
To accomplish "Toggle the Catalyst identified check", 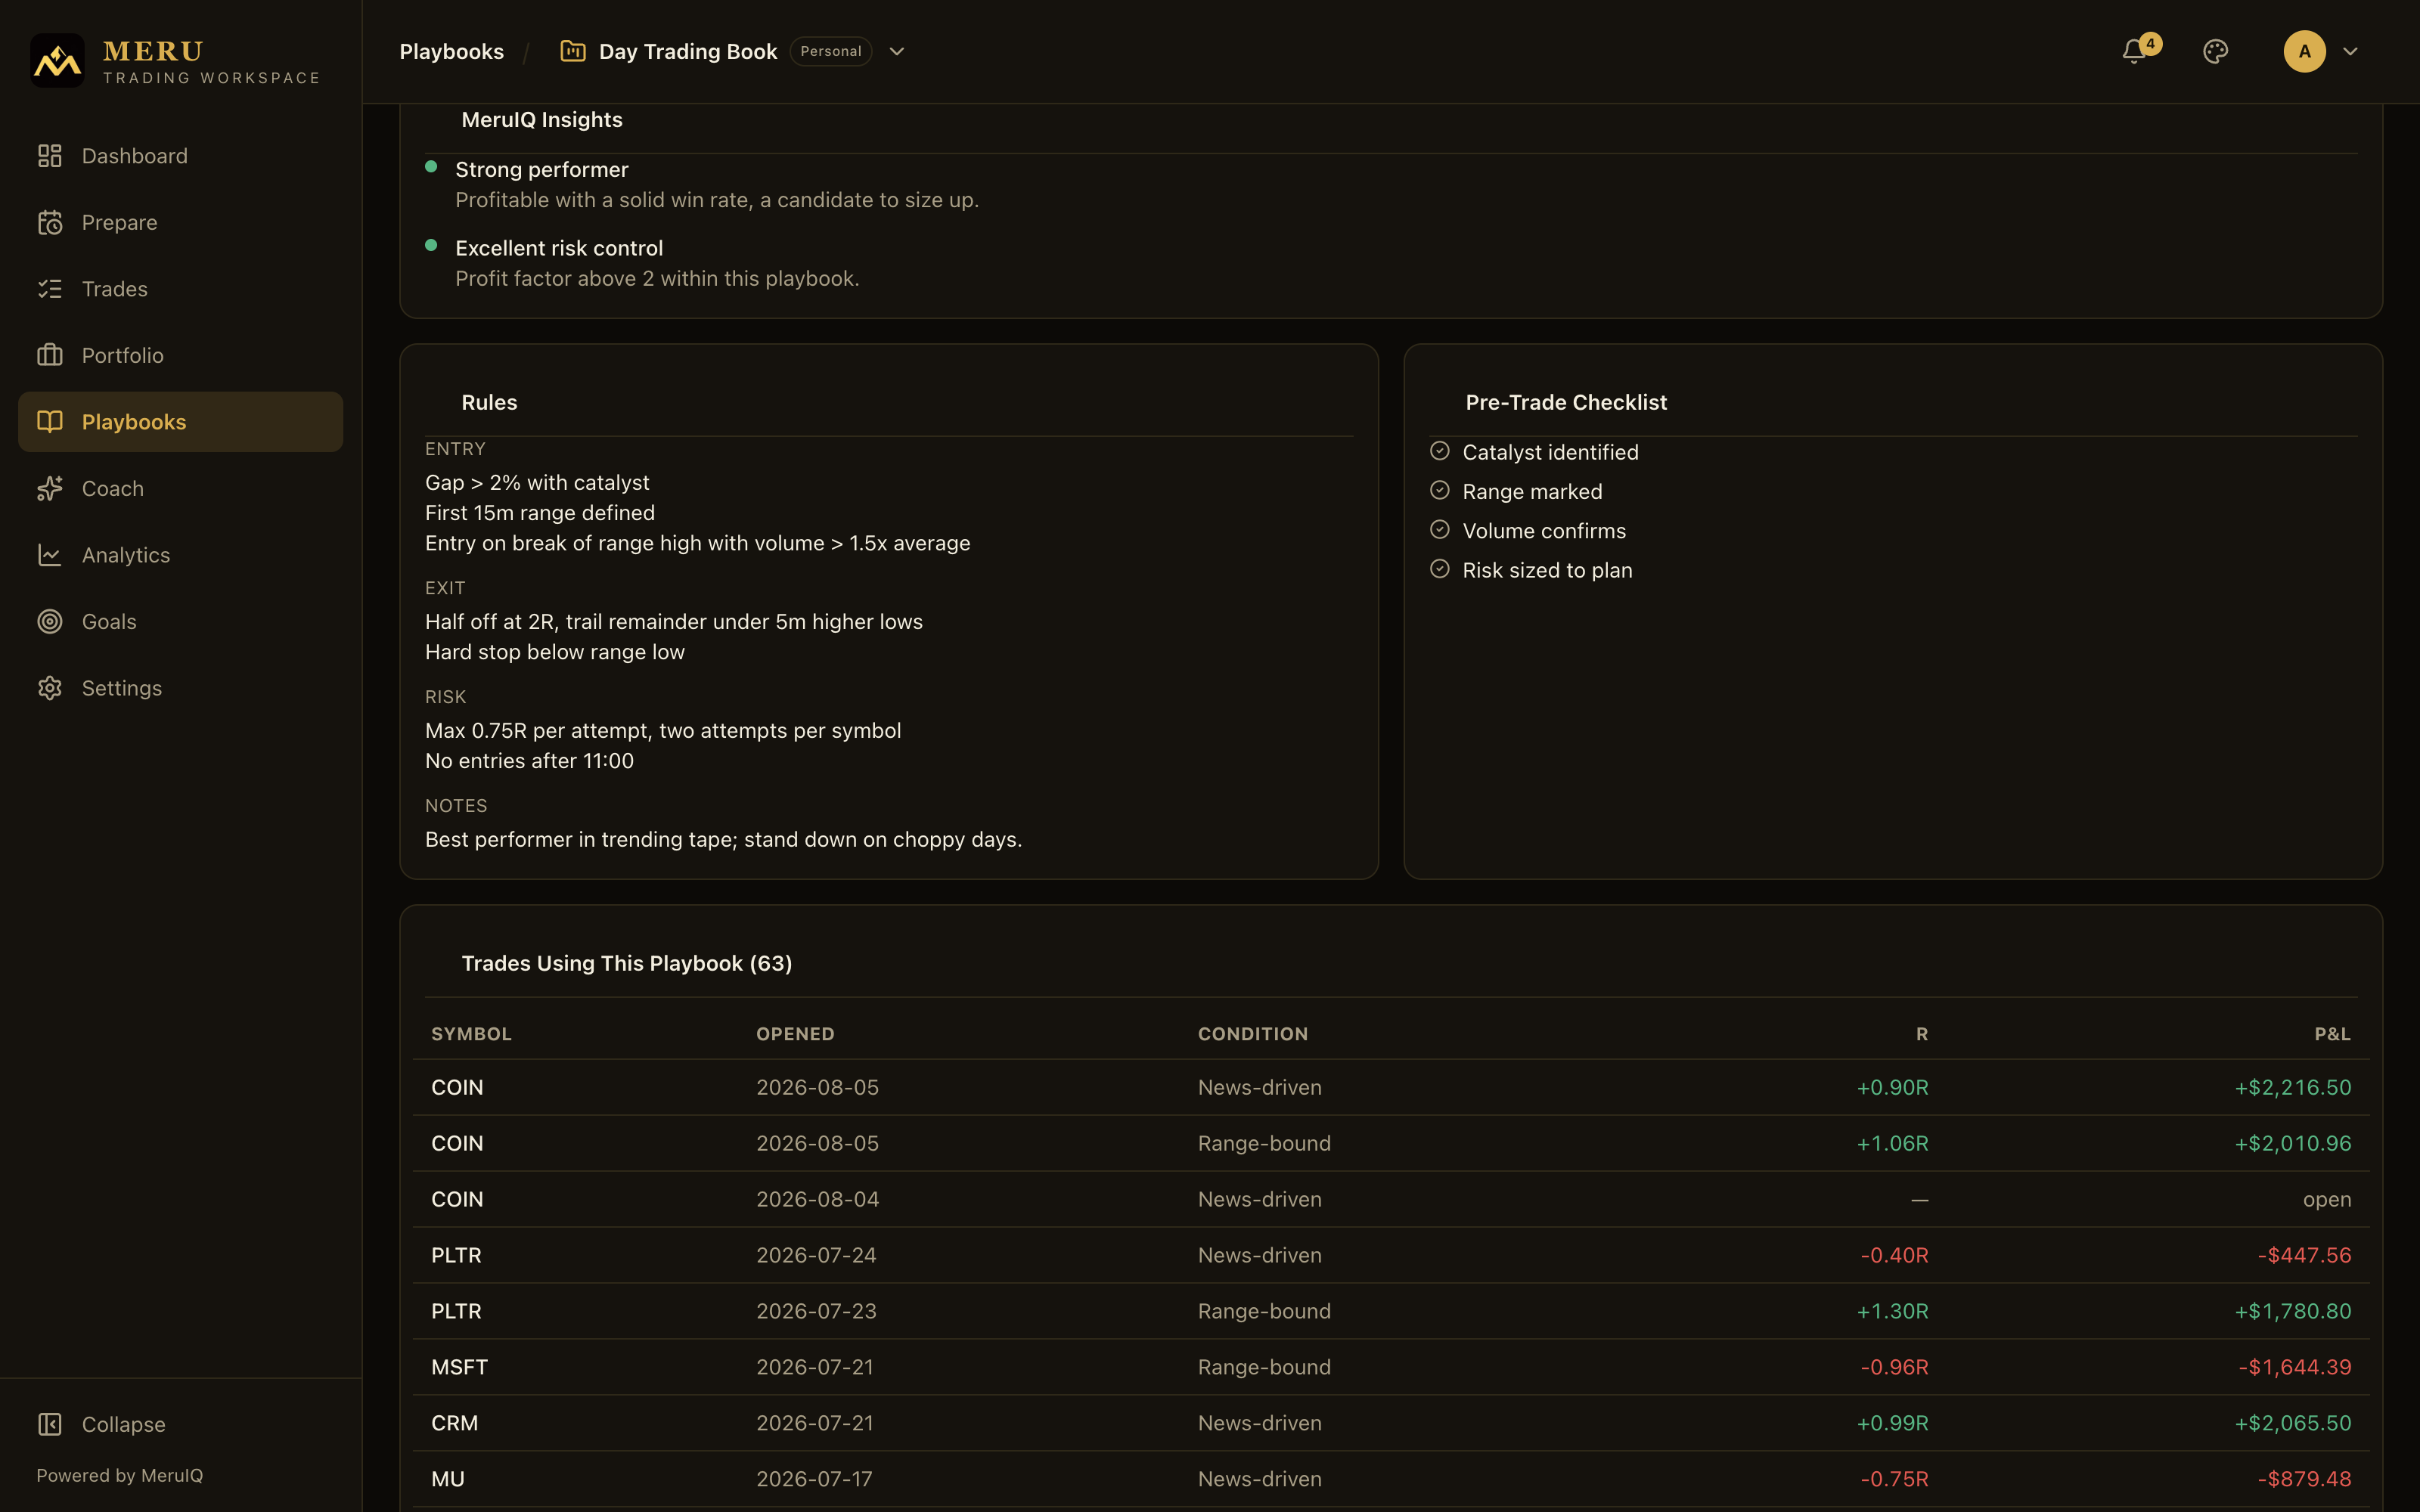I will coord(1440,451).
